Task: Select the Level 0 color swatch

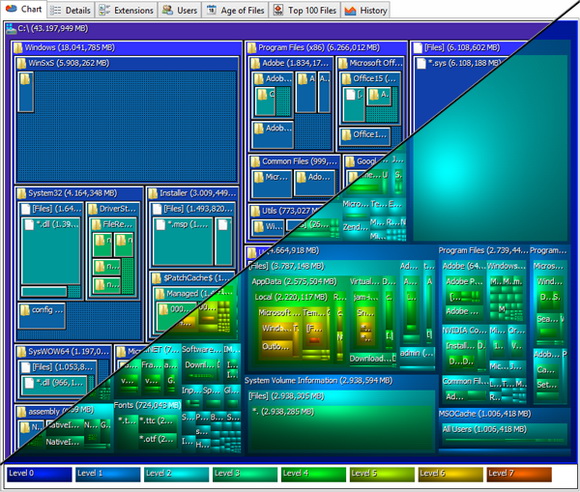Action: 39,475
